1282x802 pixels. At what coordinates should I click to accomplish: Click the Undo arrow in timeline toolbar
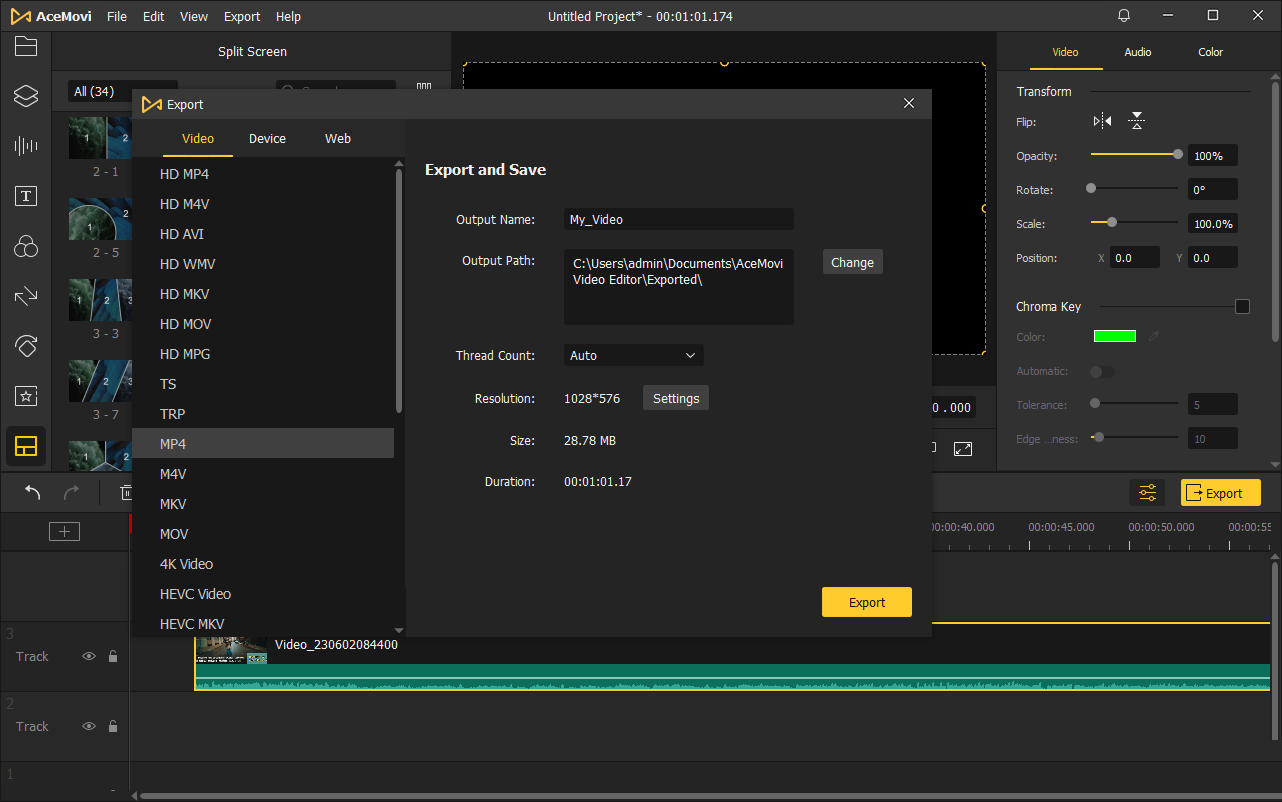[32, 492]
